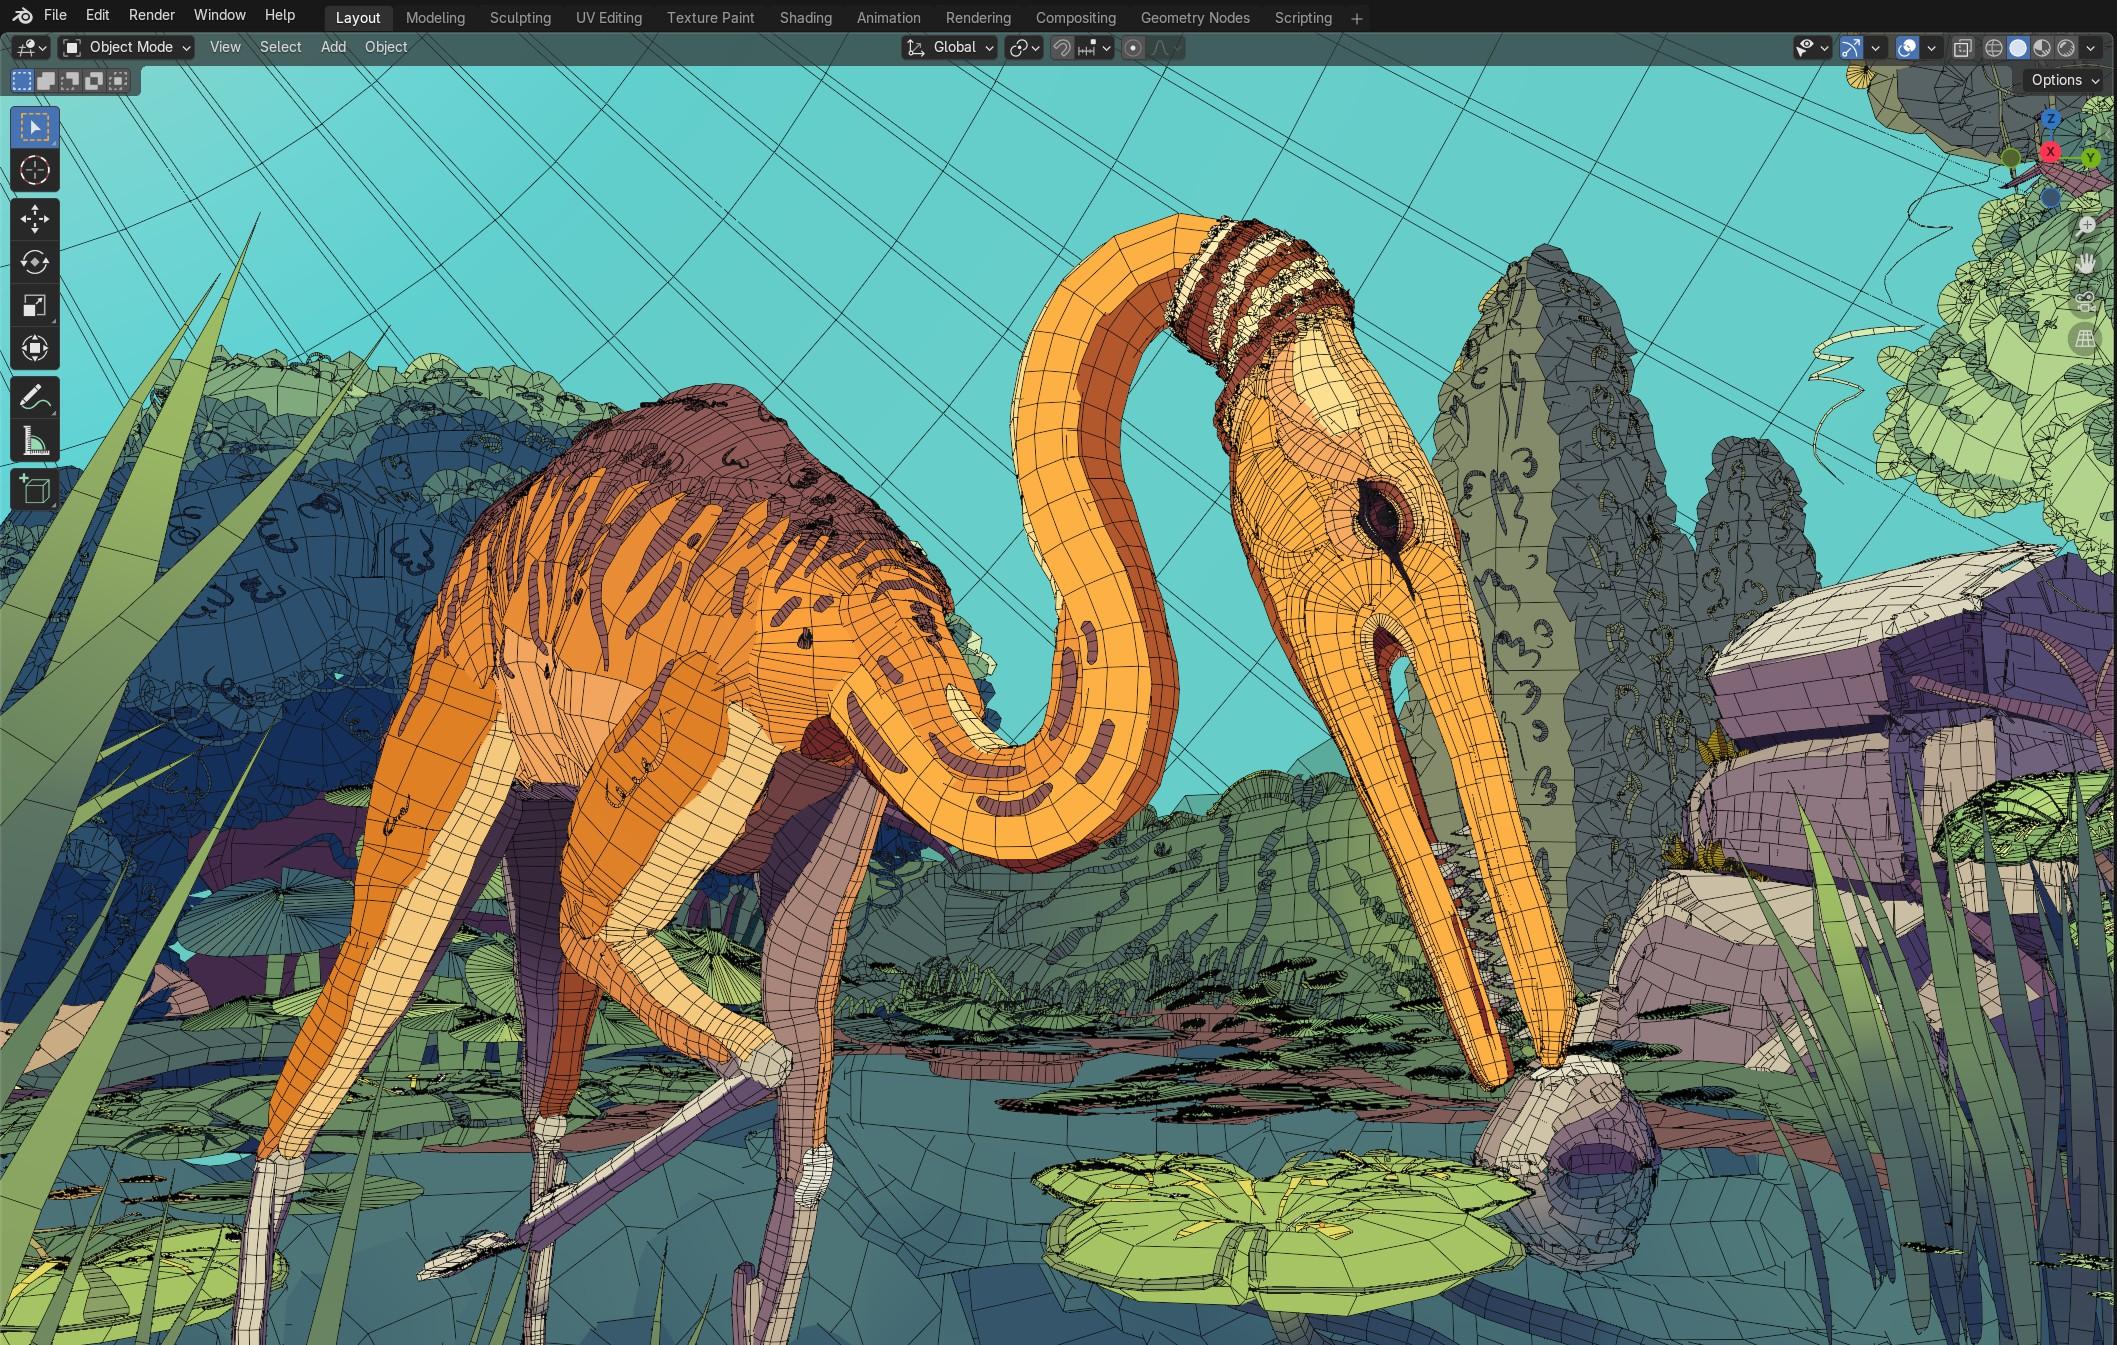Click the red X axis gizmo ball
The image size is (2117, 1345).
coord(2050,152)
